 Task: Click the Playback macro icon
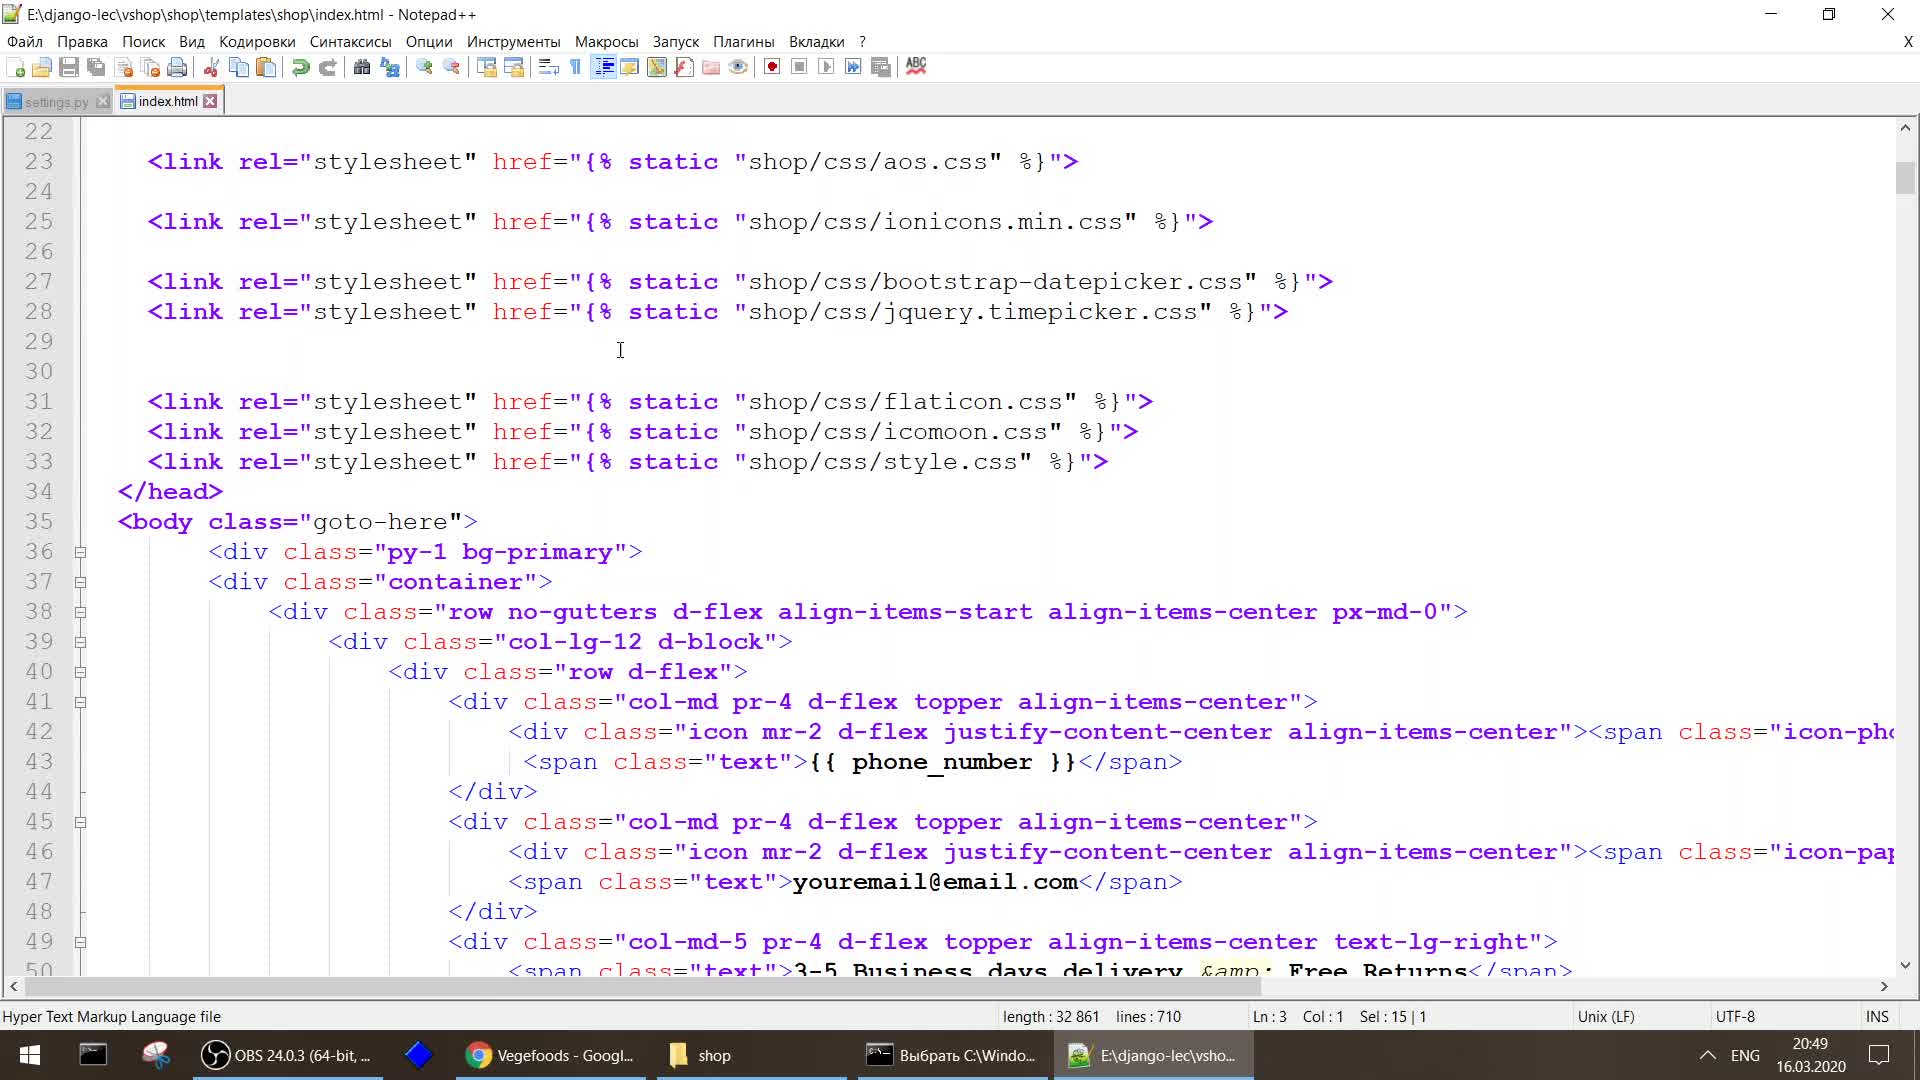click(826, 67)
